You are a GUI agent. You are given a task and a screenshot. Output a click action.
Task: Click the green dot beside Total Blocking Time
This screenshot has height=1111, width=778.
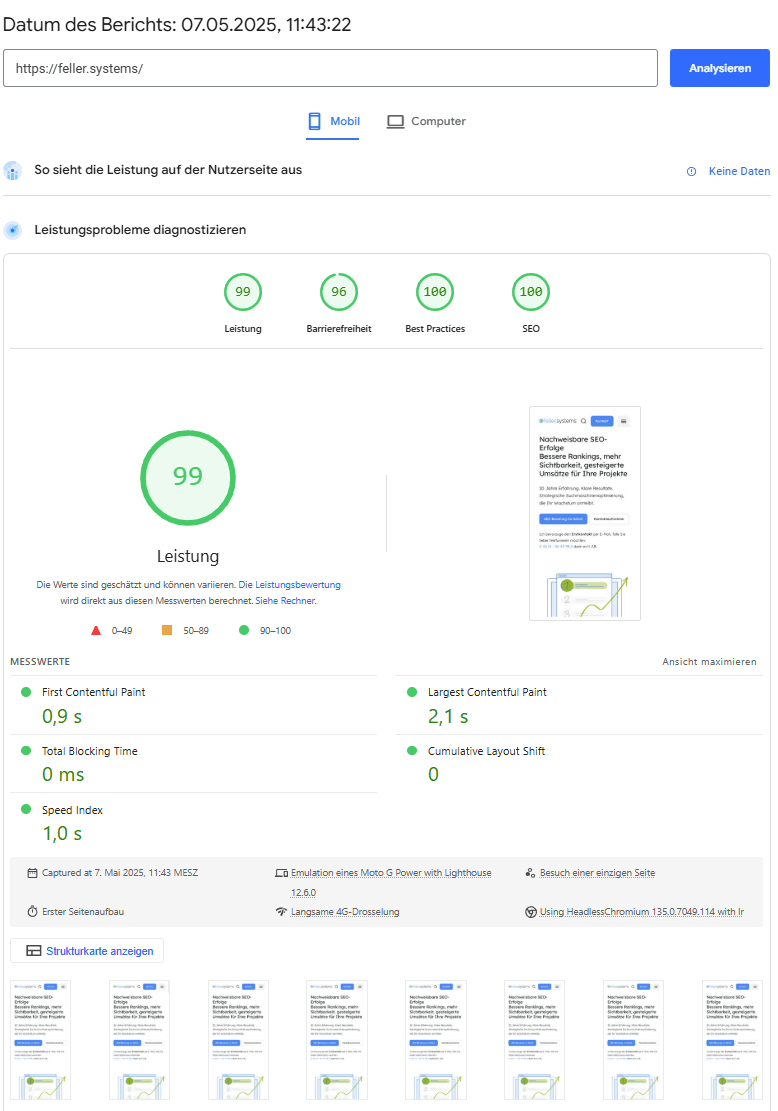point(26,750)
